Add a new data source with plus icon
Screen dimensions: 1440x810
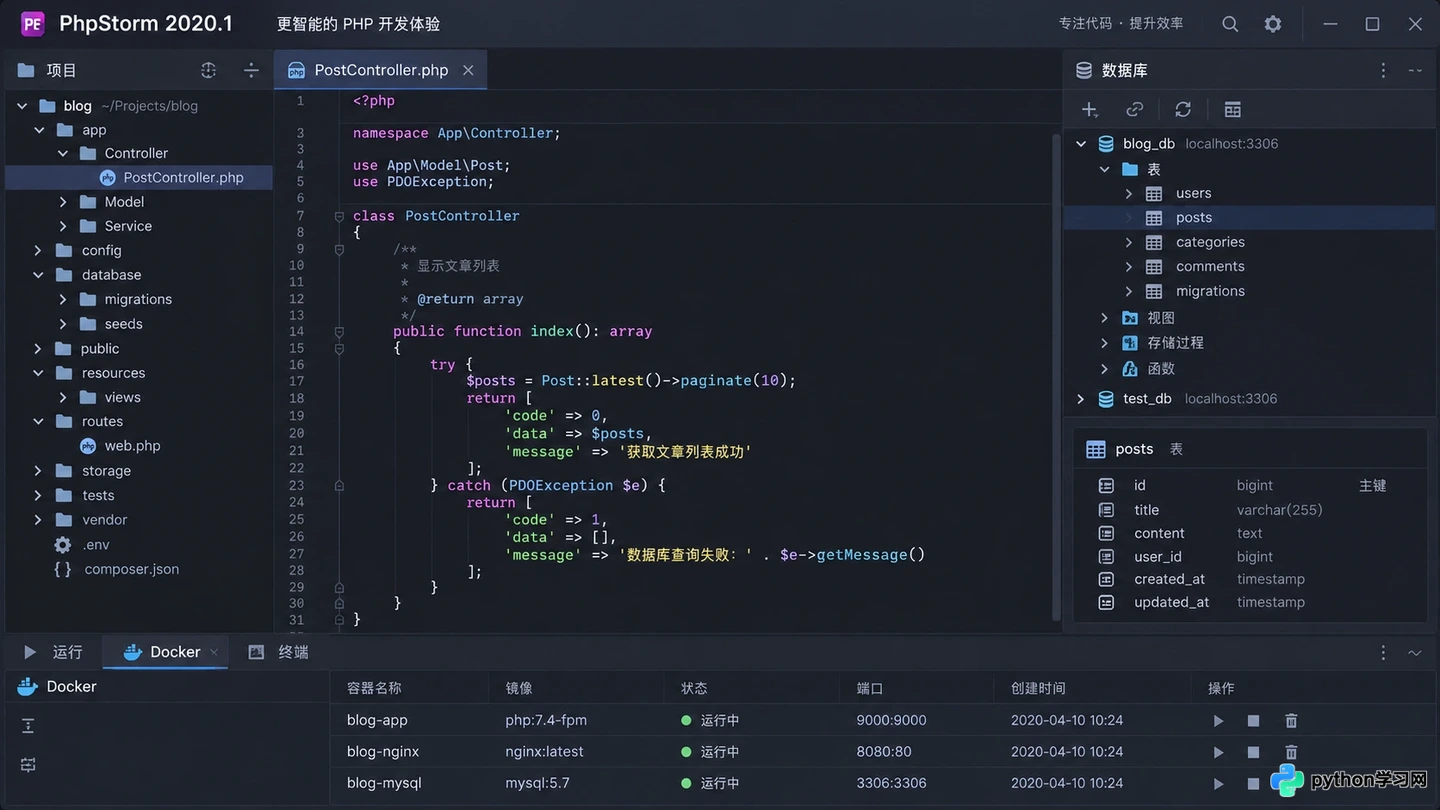click(1090, 109)
